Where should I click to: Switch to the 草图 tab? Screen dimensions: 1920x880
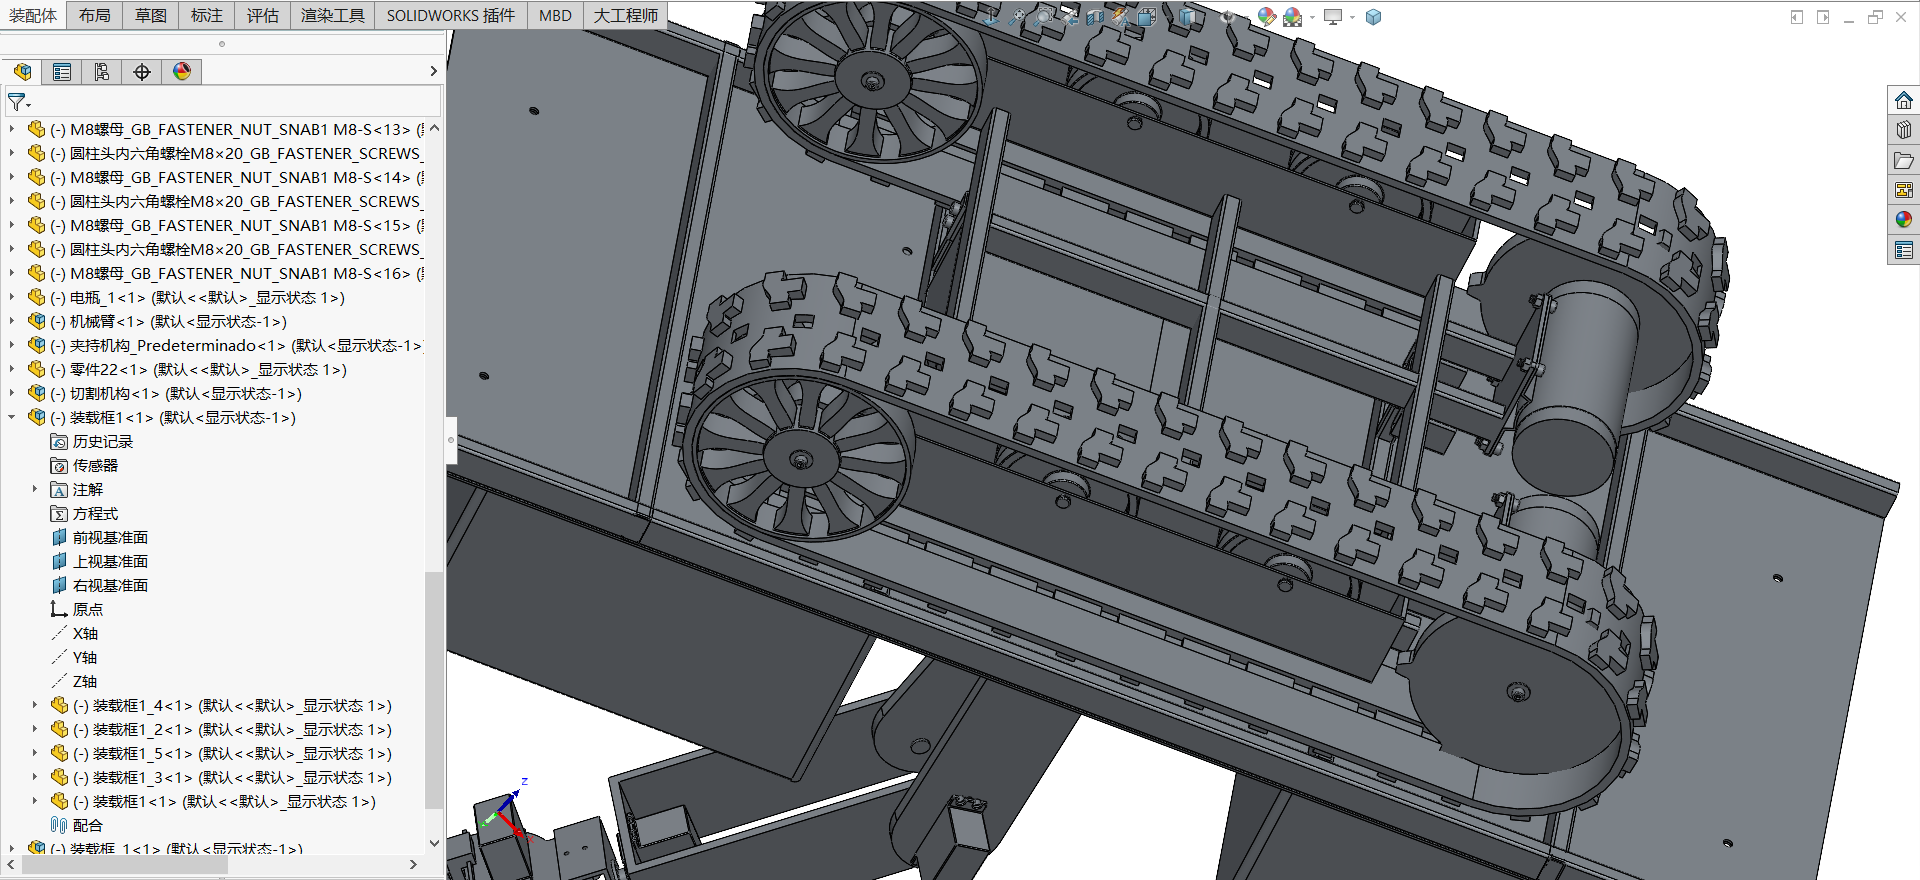click(151, 15)
